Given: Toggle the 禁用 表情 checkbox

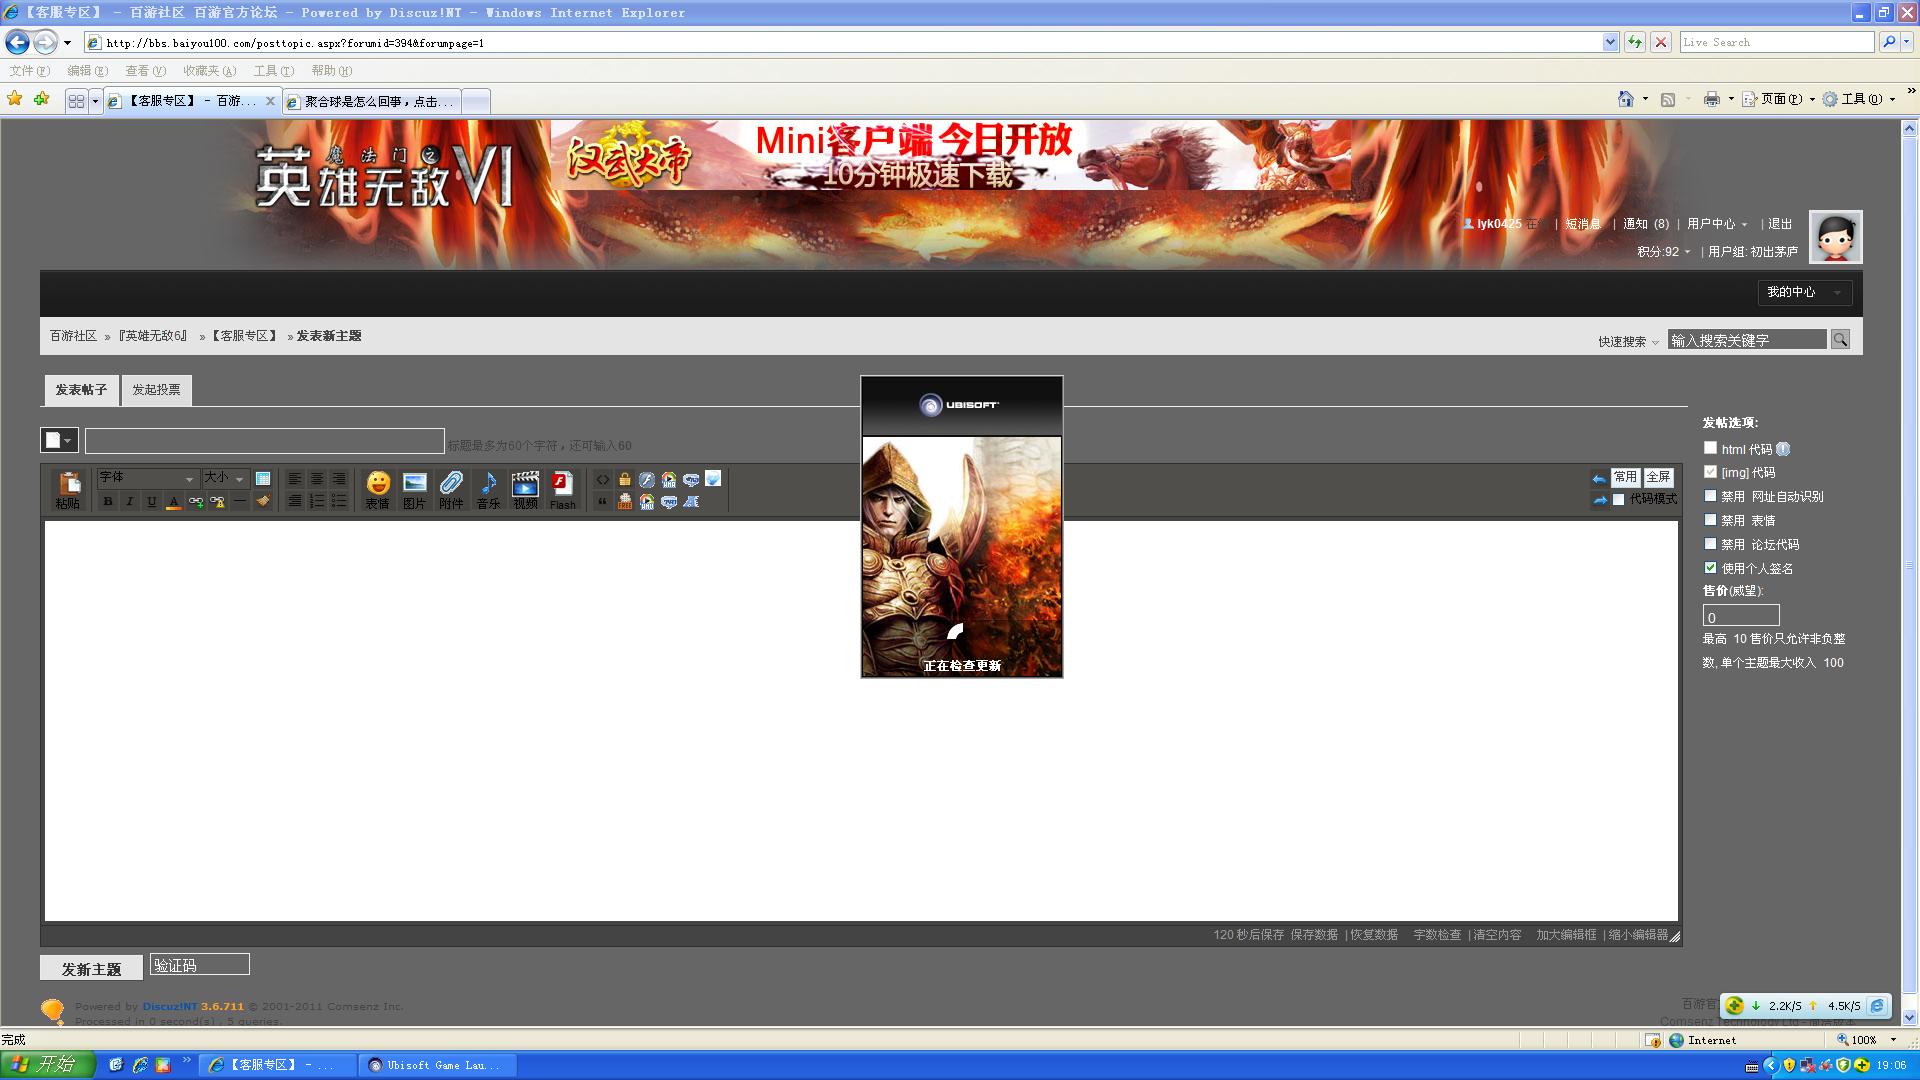Looking at the screenshot, I should tap(1710, 520).
